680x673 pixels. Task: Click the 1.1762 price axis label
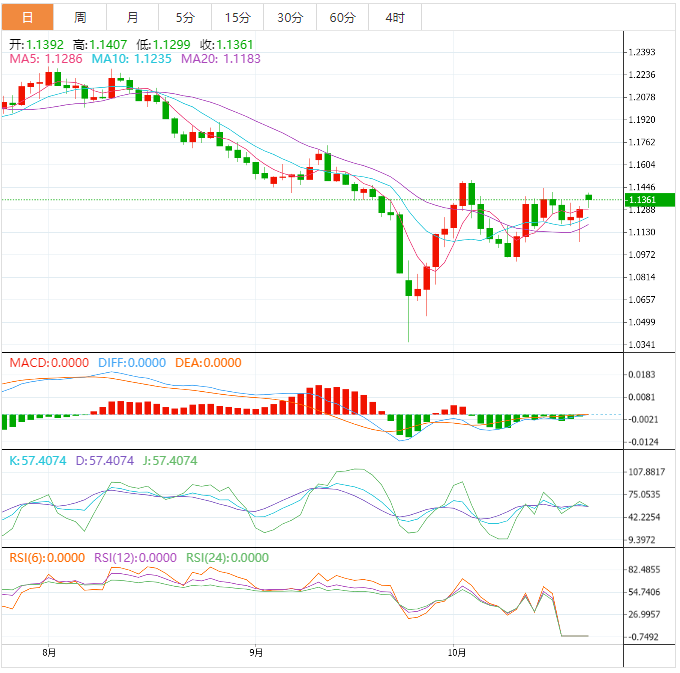pos(642,142)
